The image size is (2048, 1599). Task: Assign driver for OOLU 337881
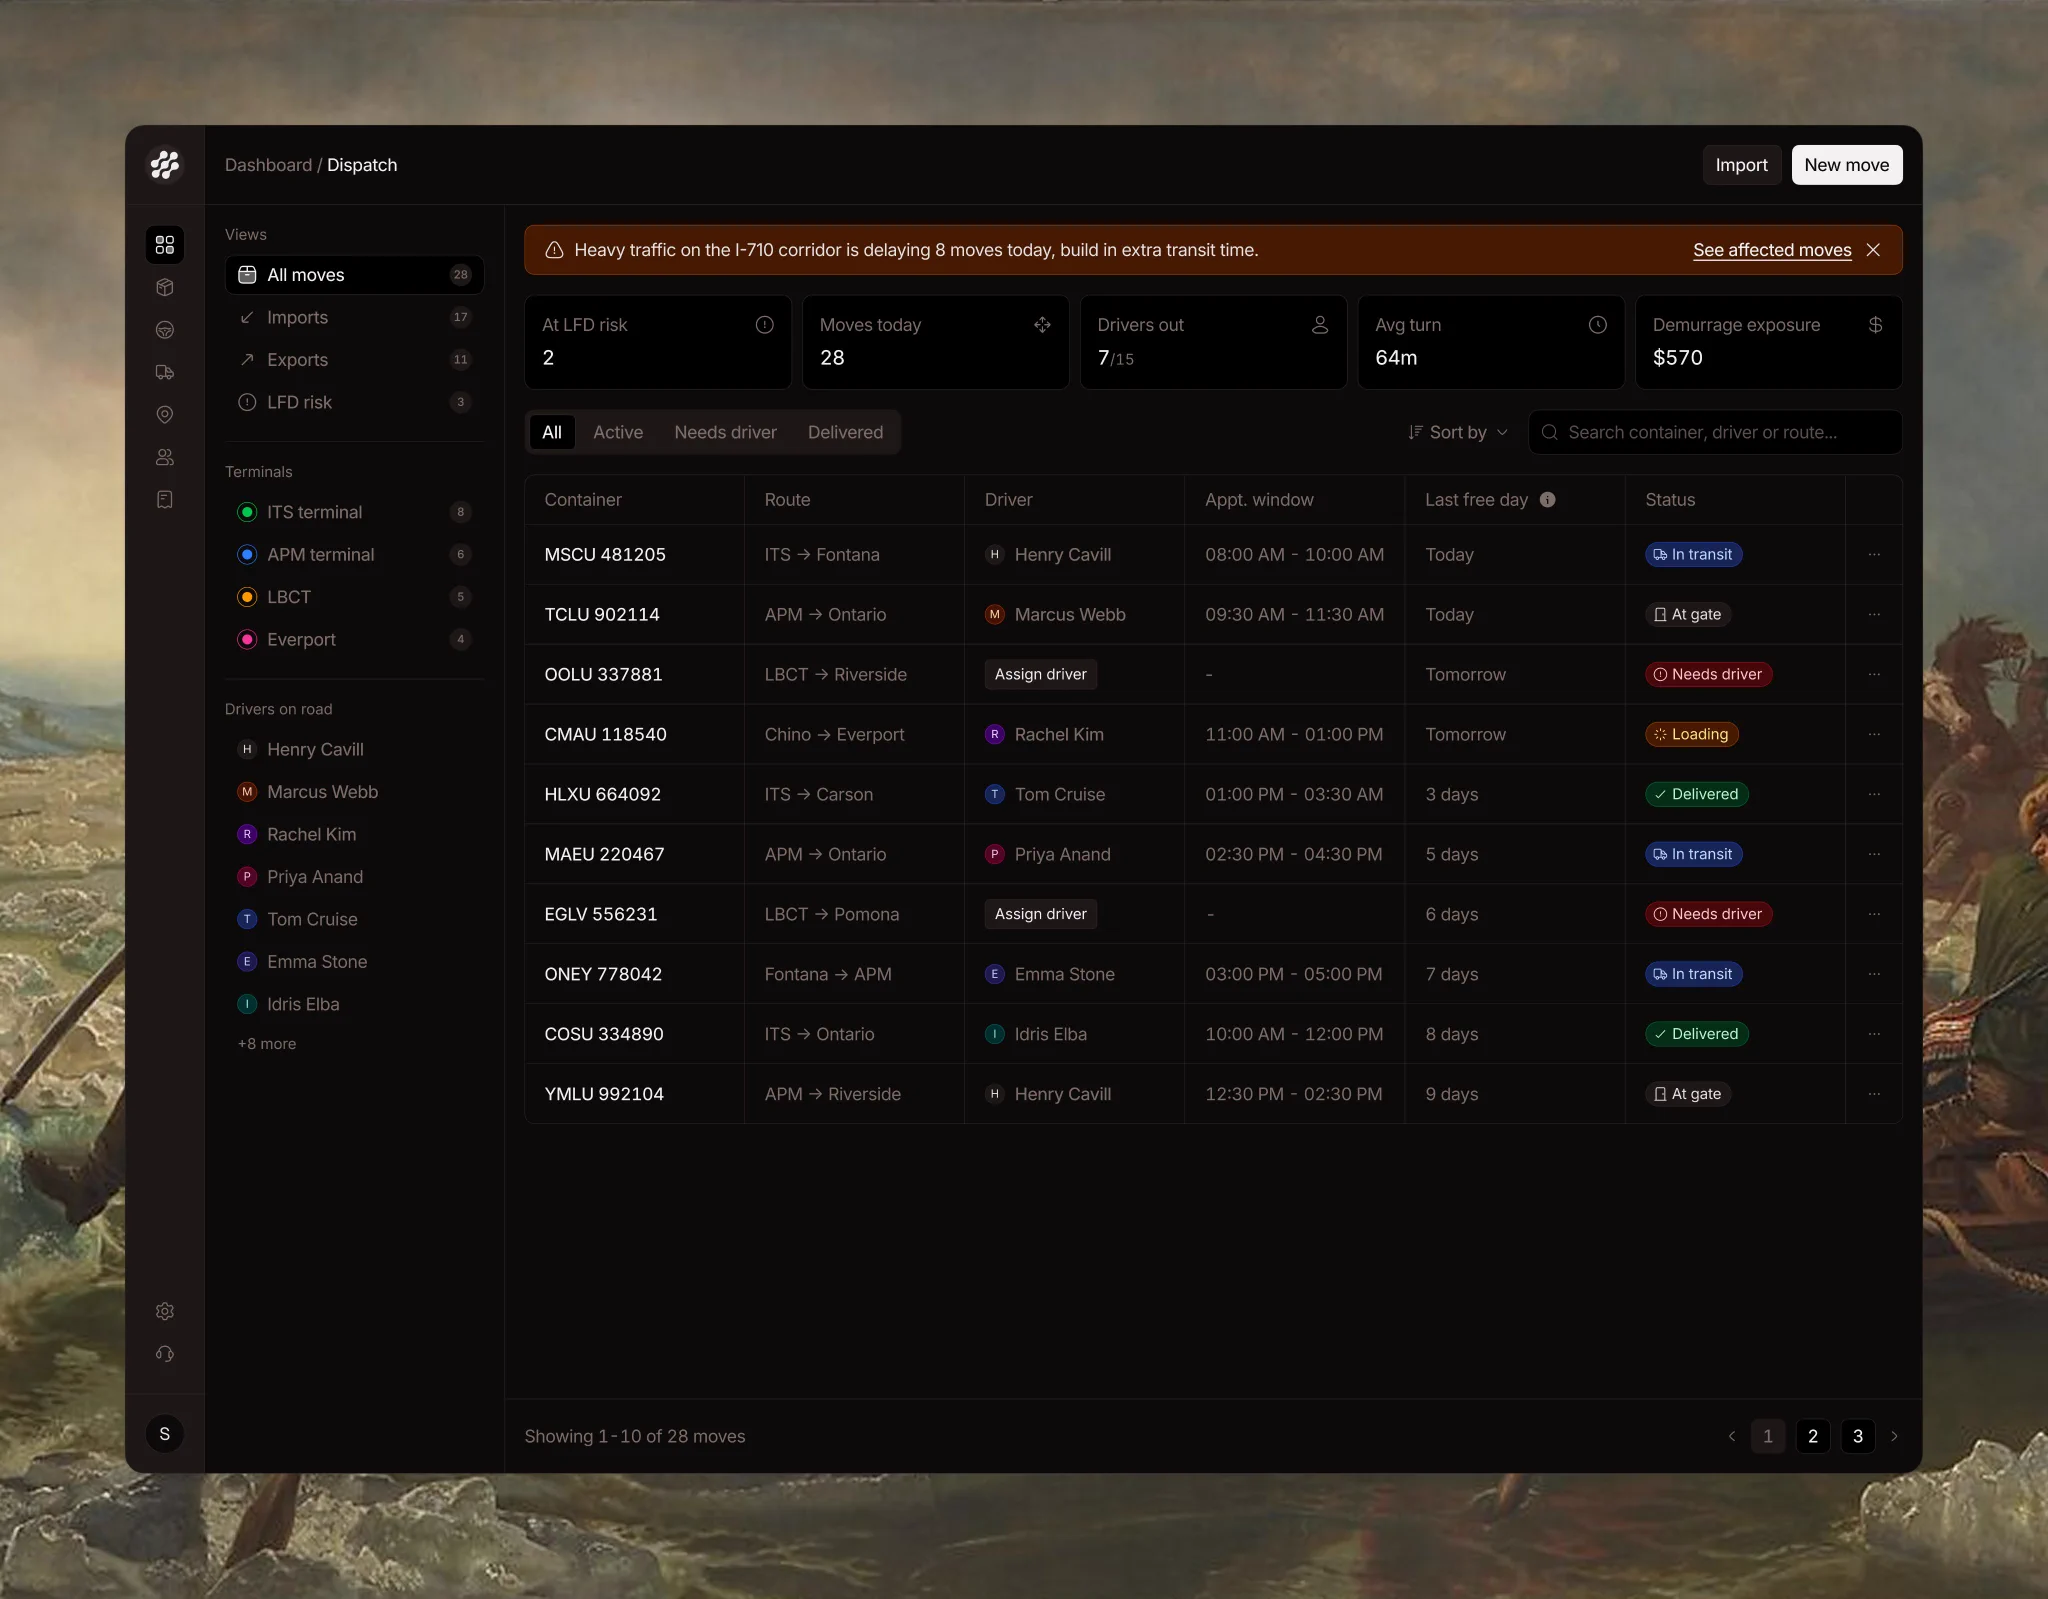point(1041,674)
